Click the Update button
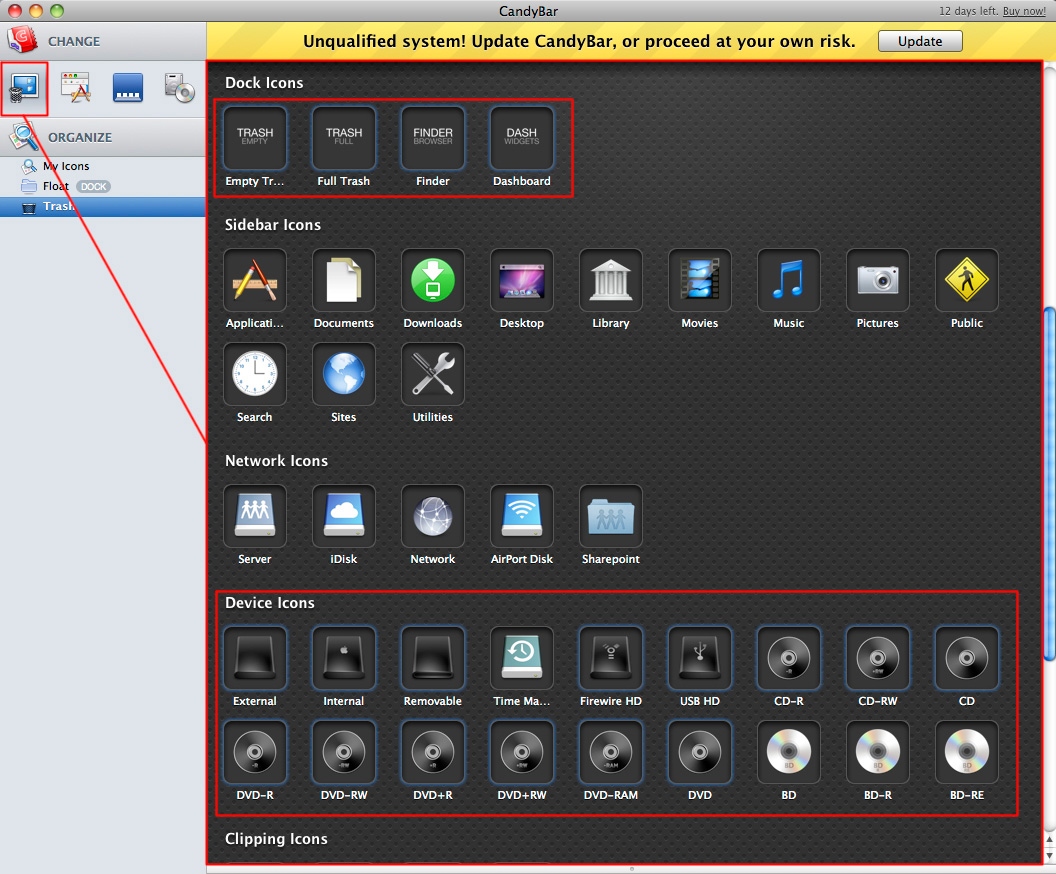 (x=920, y=41)
